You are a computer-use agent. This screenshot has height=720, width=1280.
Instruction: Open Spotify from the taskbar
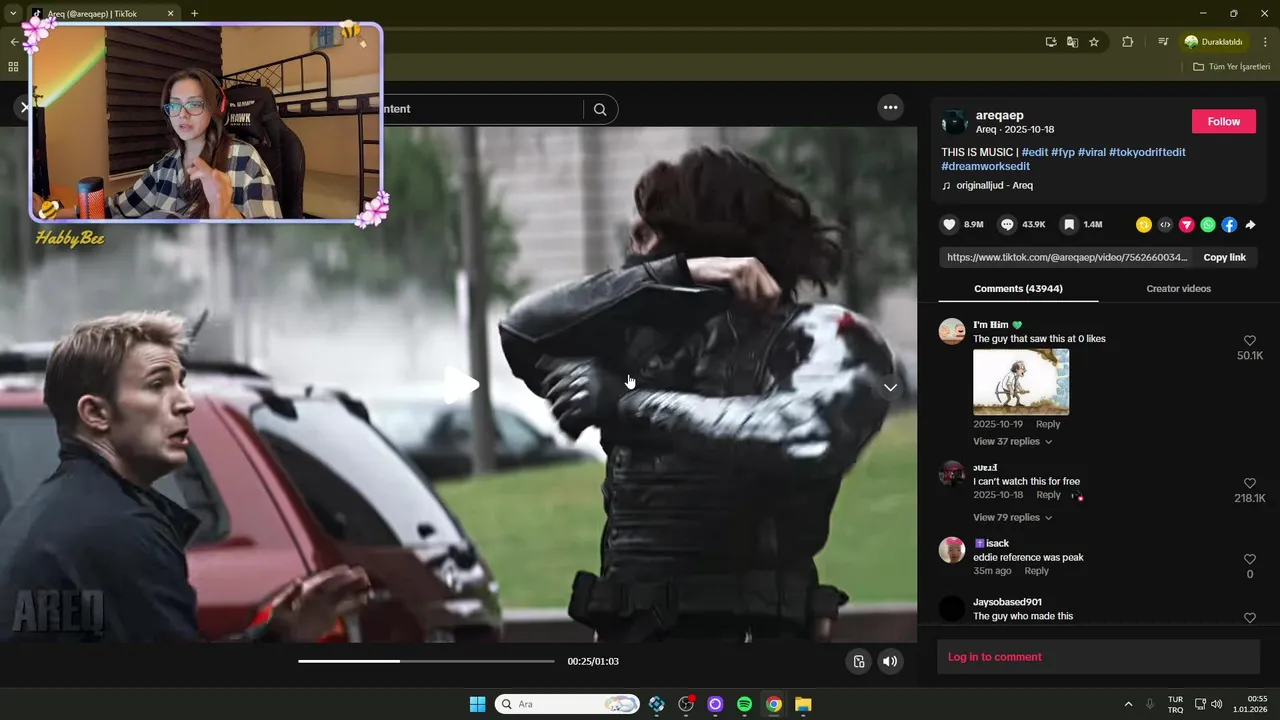point(744,704)
